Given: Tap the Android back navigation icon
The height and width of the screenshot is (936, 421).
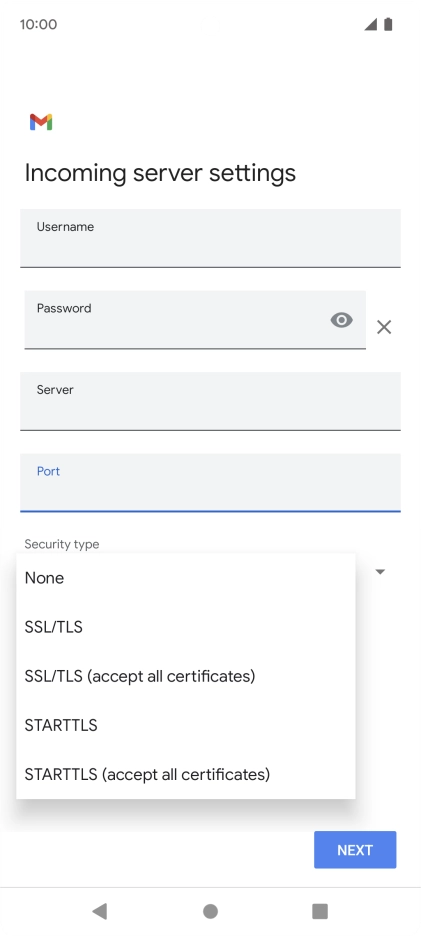Looking at the screenshot, I should [x=100, y=911].
